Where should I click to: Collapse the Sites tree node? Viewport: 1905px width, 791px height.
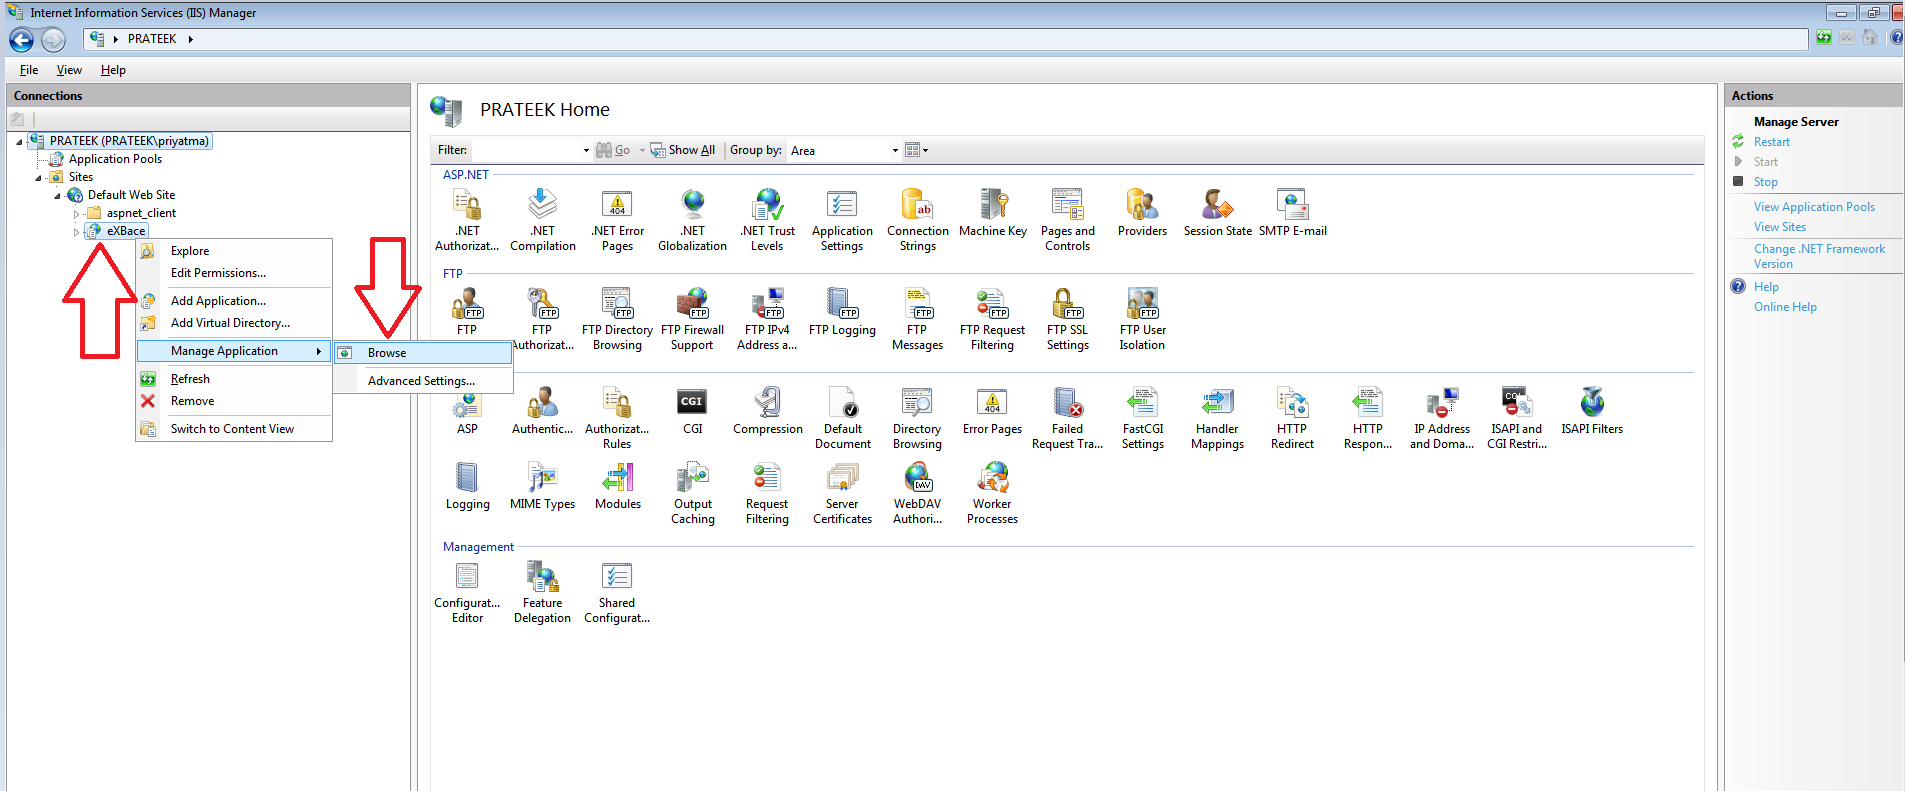(x=39, y=177)
